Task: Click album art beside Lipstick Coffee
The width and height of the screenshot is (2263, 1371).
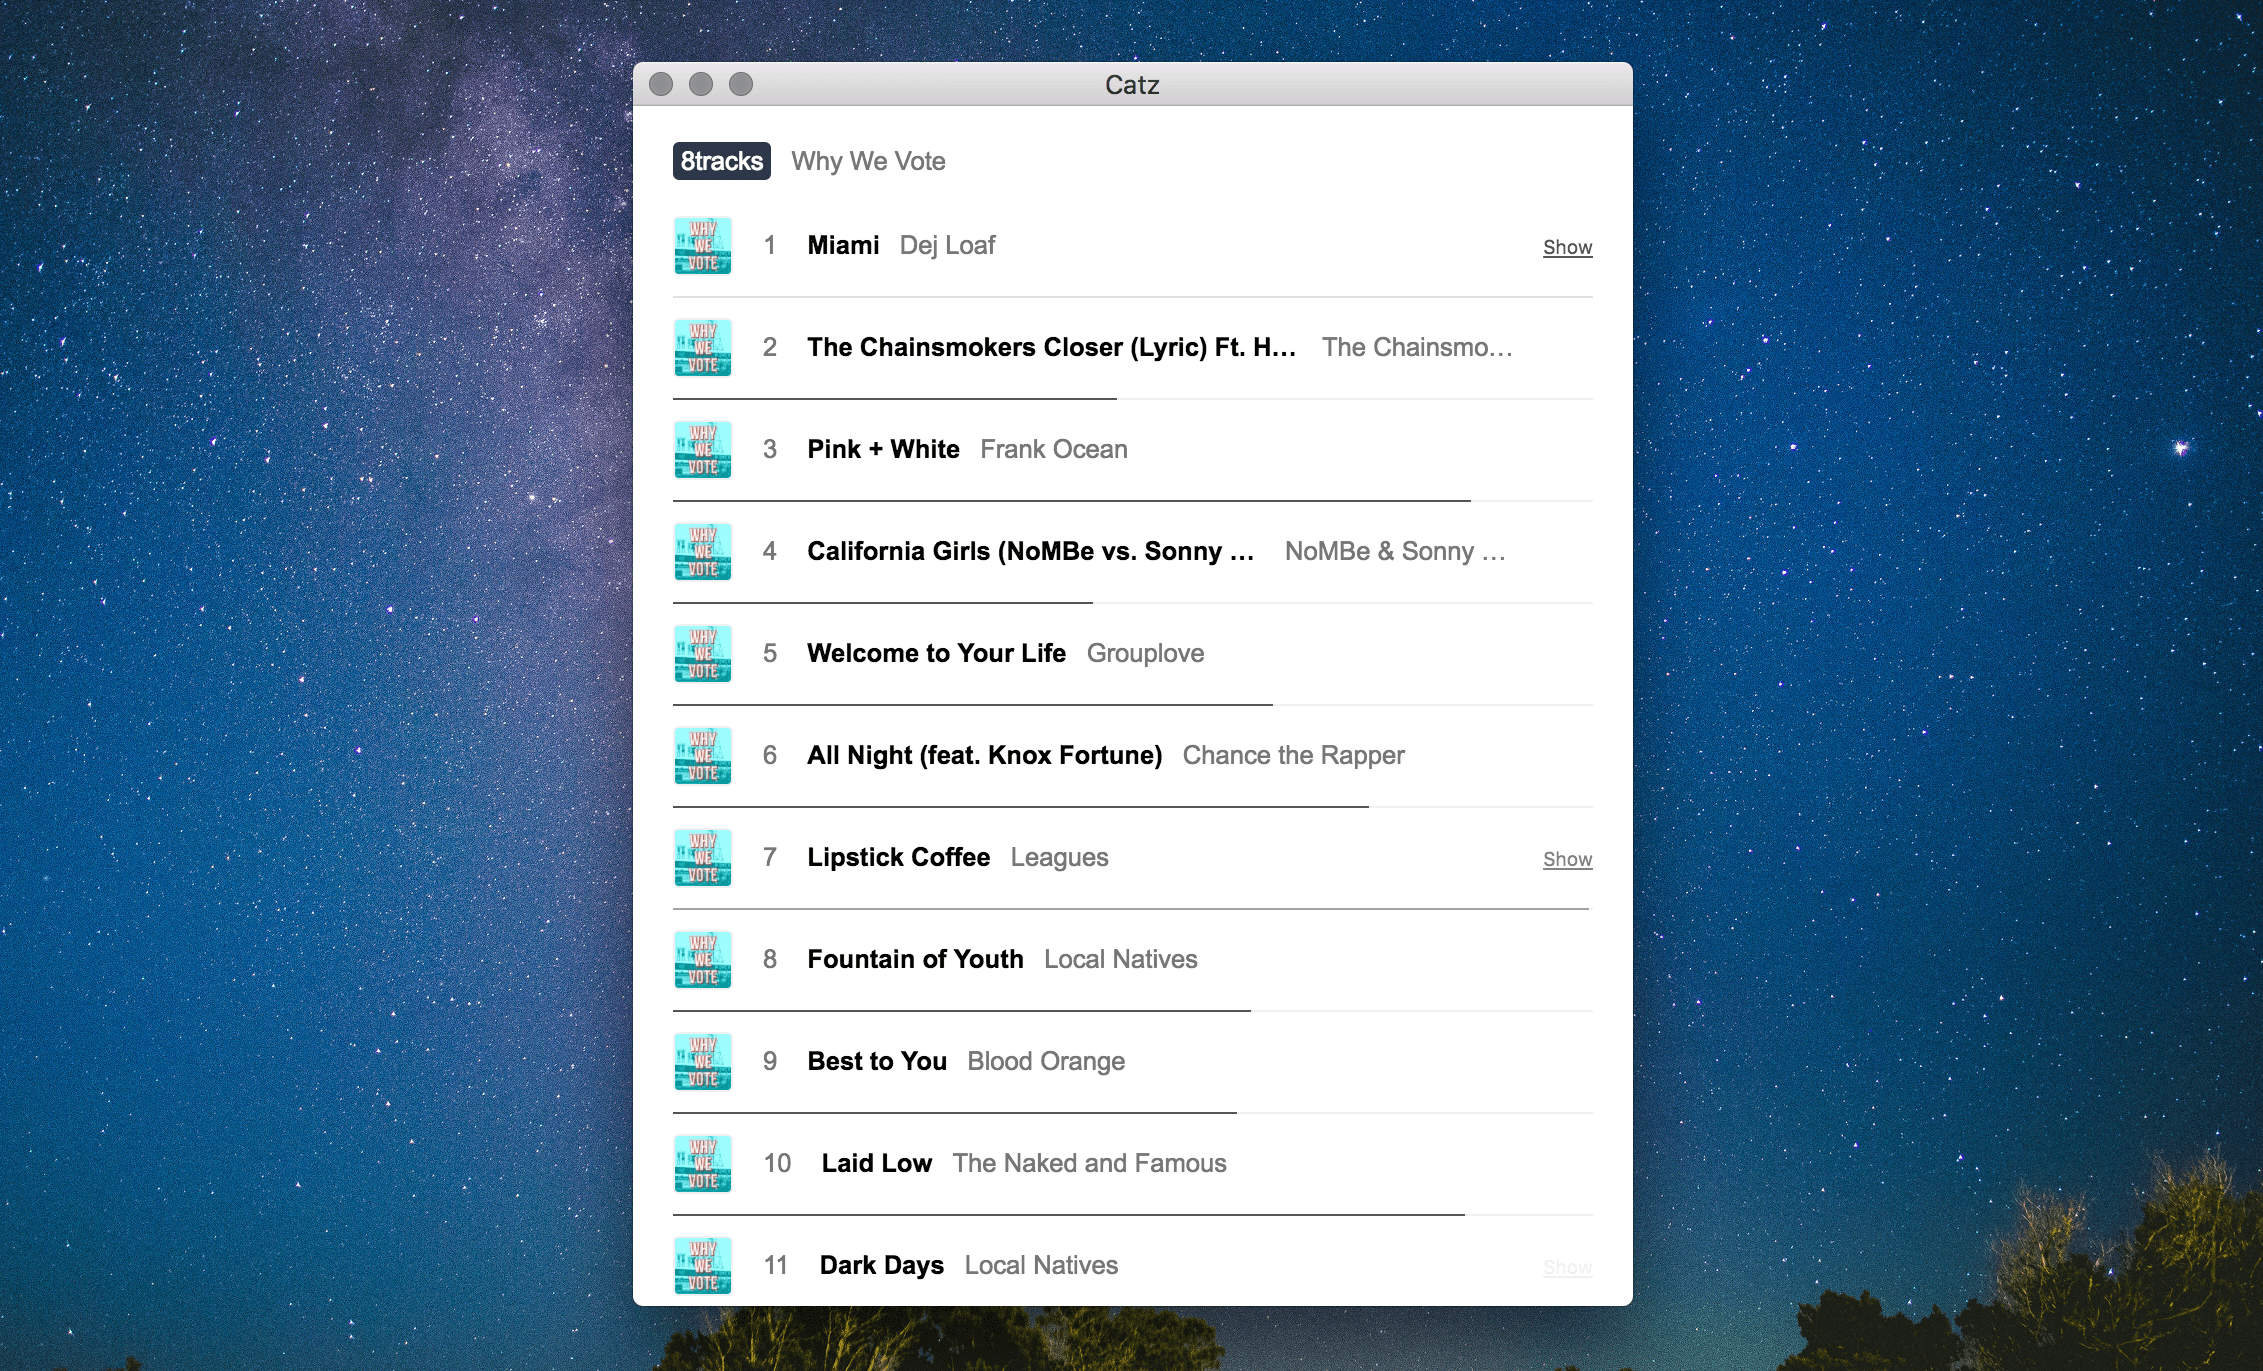Action: (702, 857)
